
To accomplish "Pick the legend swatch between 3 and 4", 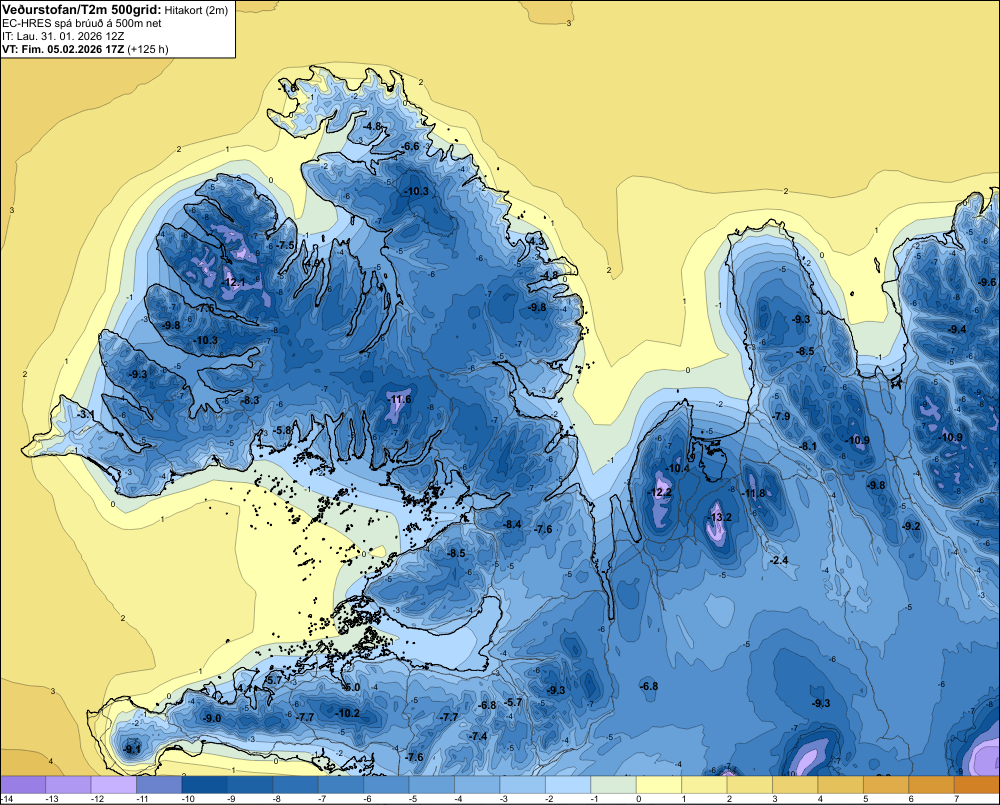I will [796, 785].
